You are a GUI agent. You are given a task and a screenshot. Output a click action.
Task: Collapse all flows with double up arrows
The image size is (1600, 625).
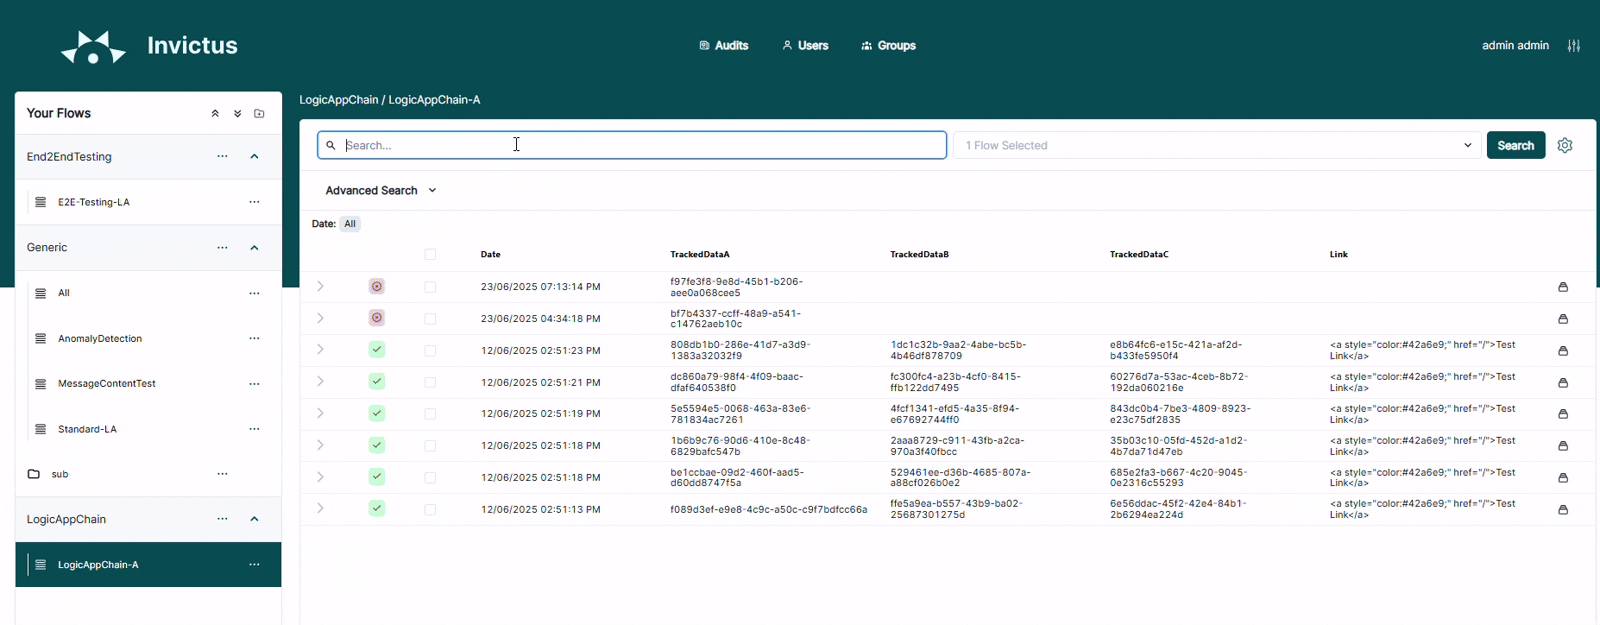pos(215,114)
